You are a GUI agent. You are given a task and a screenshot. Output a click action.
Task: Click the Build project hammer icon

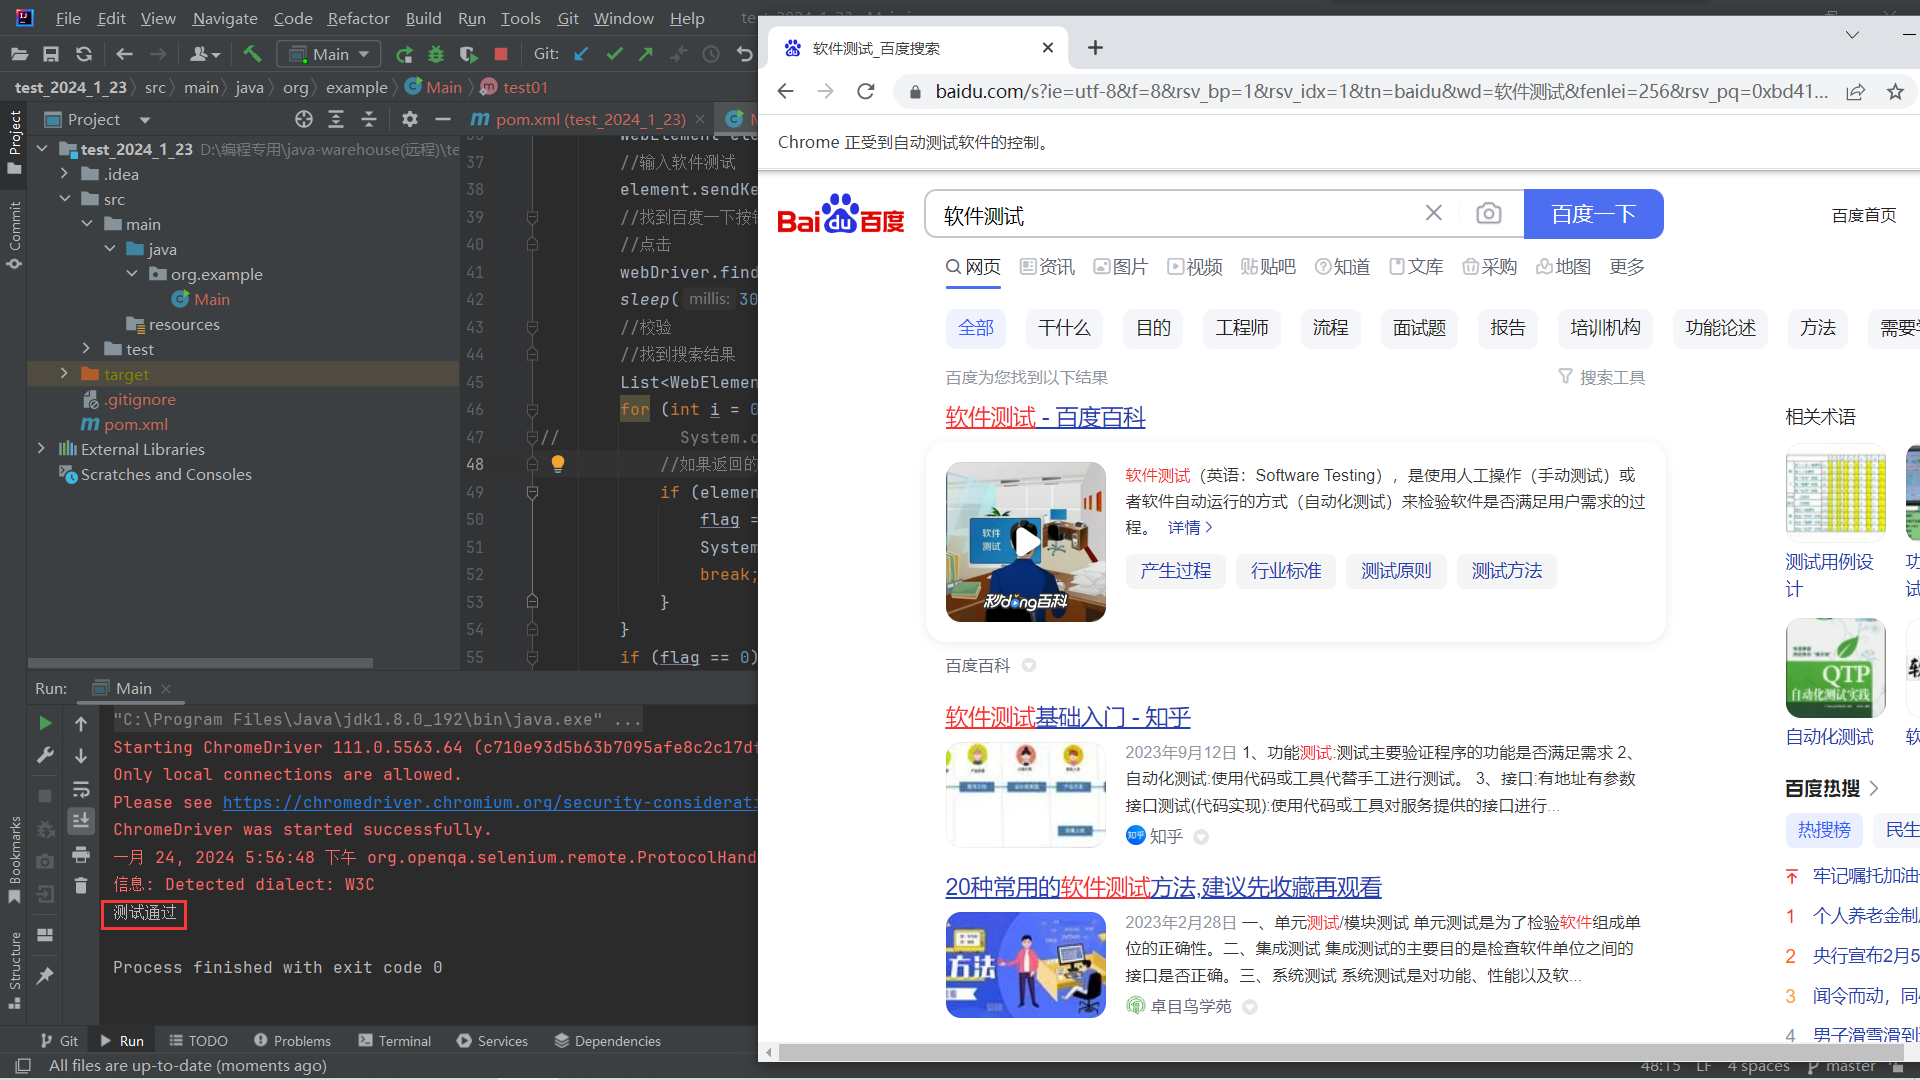[252, 54]
